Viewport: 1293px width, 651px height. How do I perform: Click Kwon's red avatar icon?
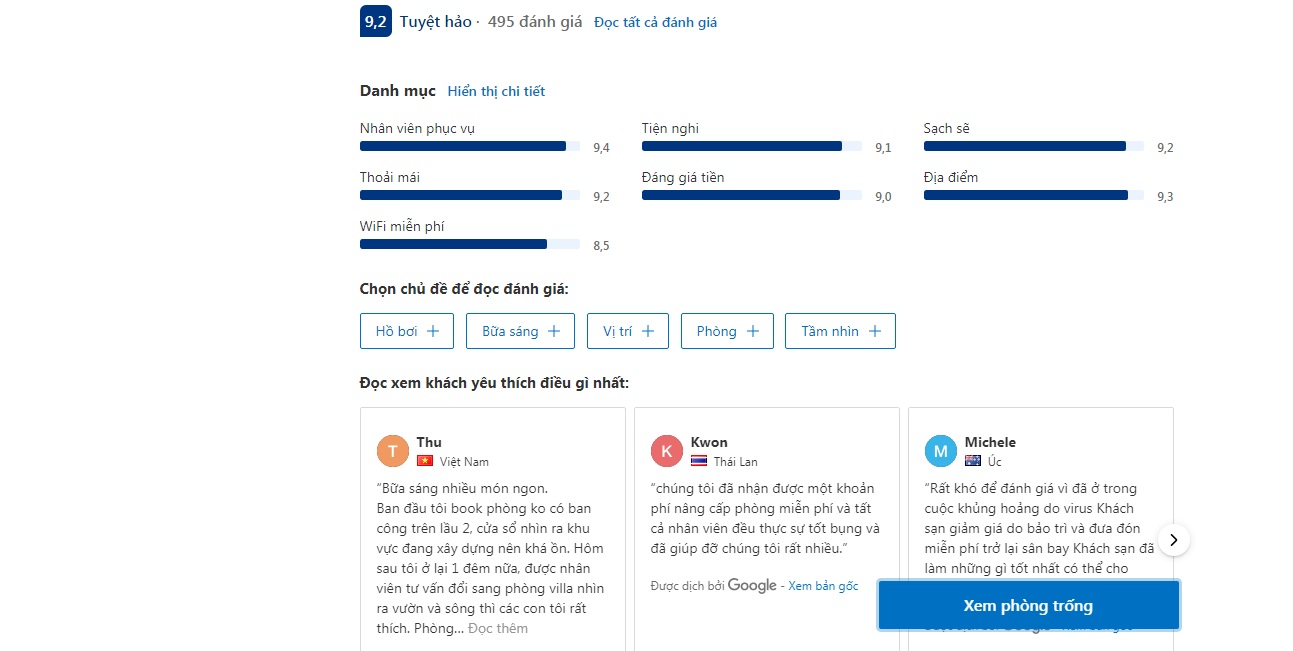(x=667, y=451)
